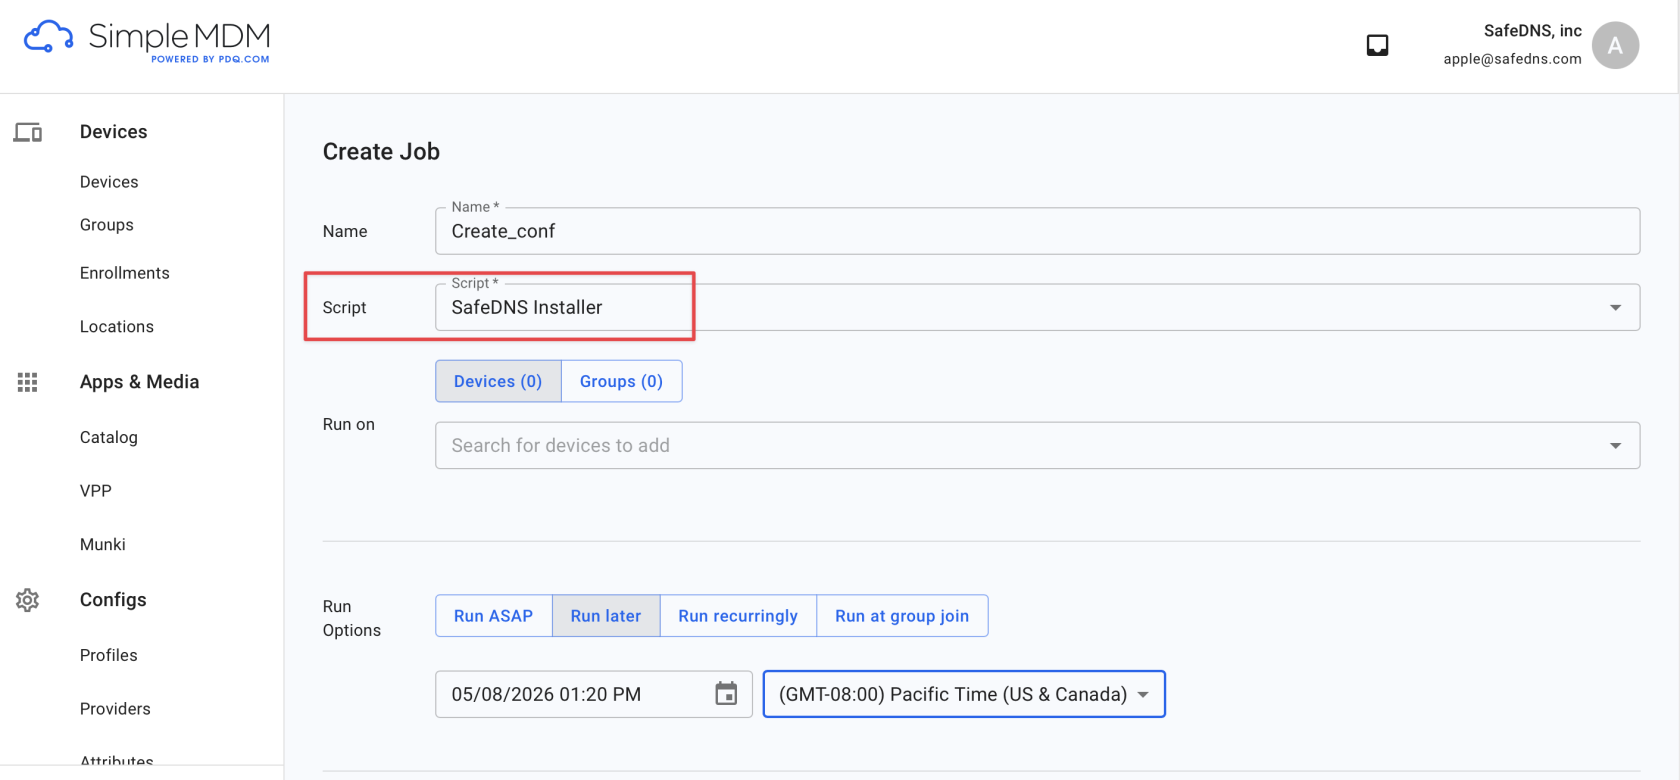Viewport: 1680px width, 780px height.
Task: Open the account avatar with letter A
Action: (x=1615, y=45)
